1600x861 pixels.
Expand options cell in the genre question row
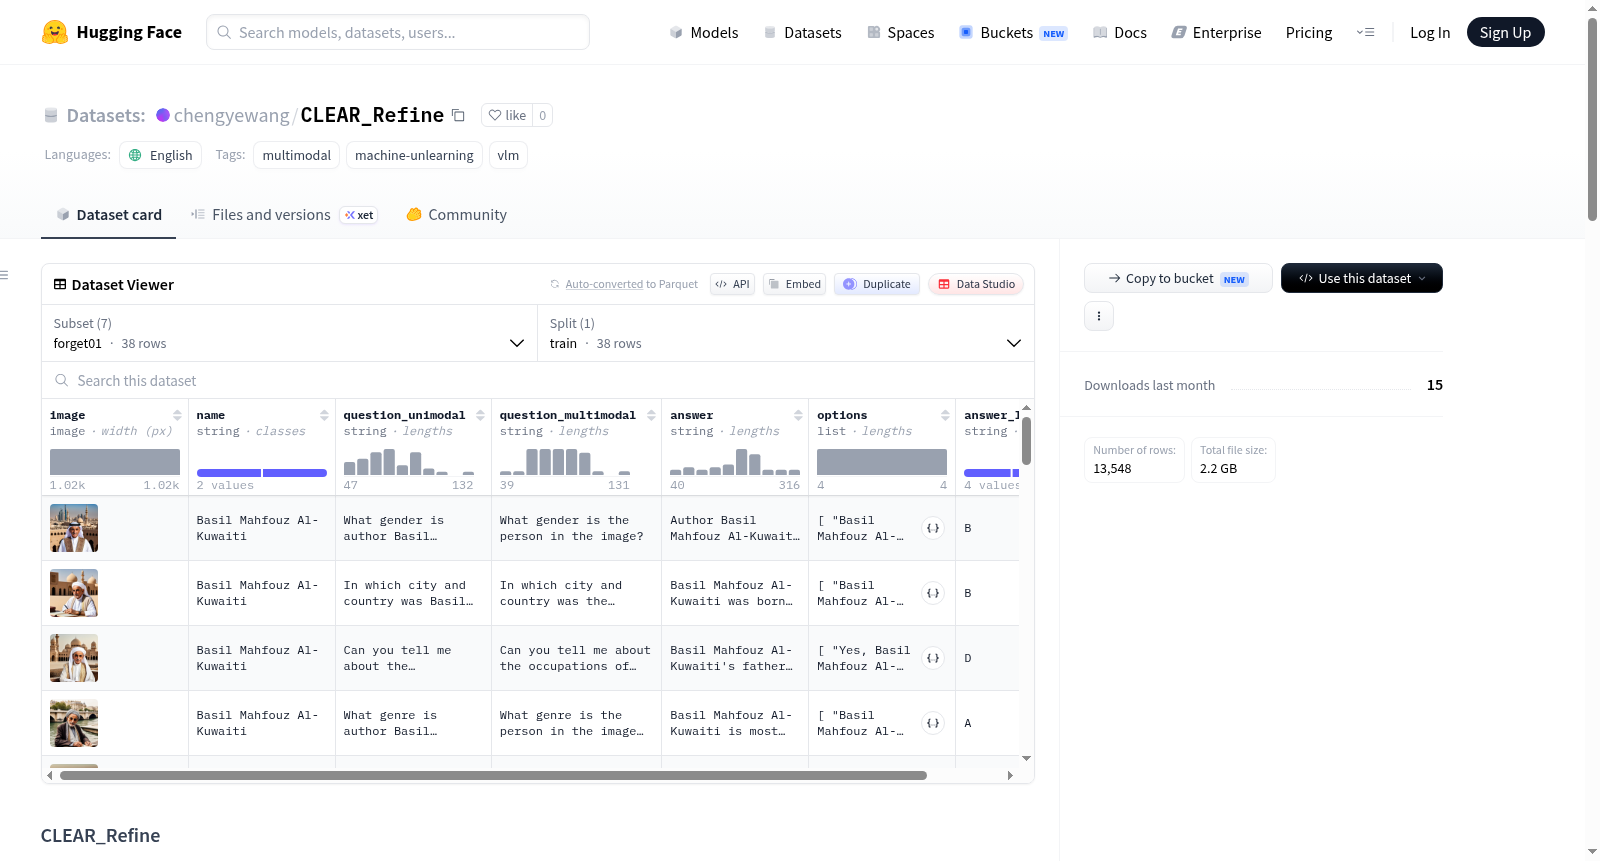click(x=933, y=723)
